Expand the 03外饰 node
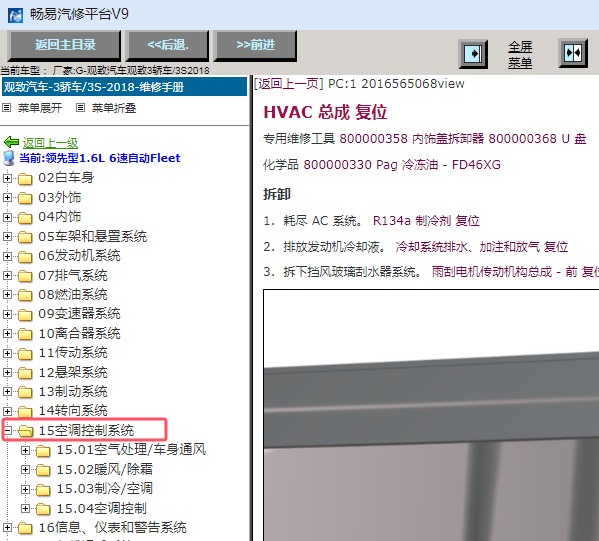This screenshot has width=599, height=541. pos(7,198)
